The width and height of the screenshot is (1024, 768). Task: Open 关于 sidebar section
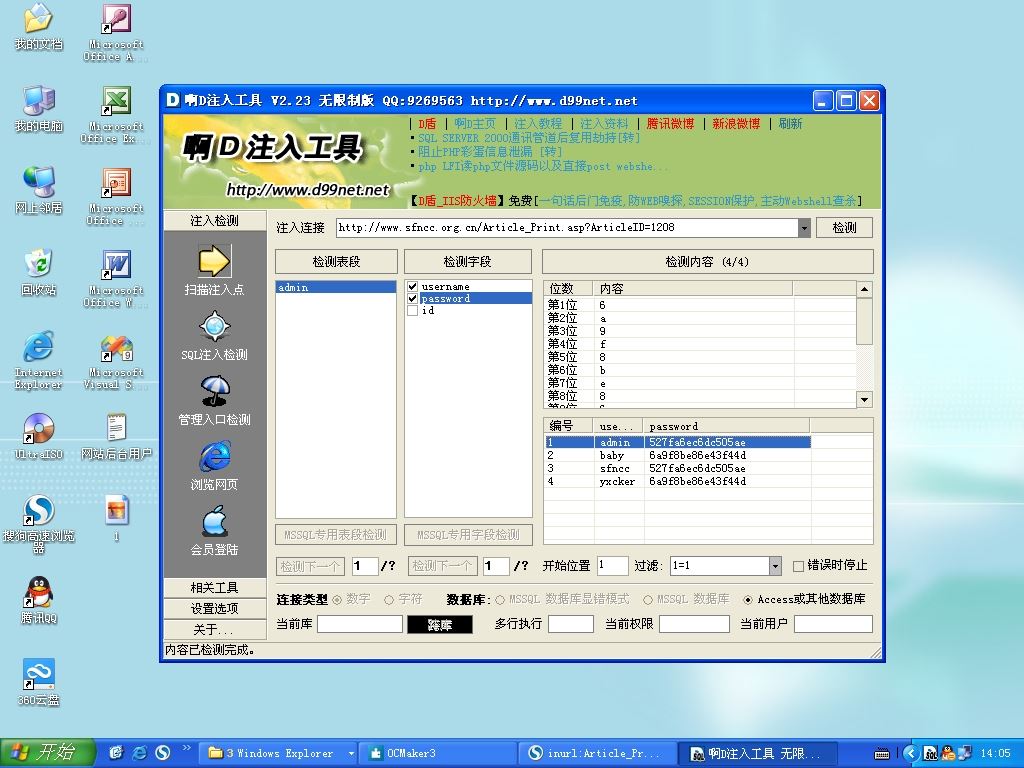pos(215,630)
